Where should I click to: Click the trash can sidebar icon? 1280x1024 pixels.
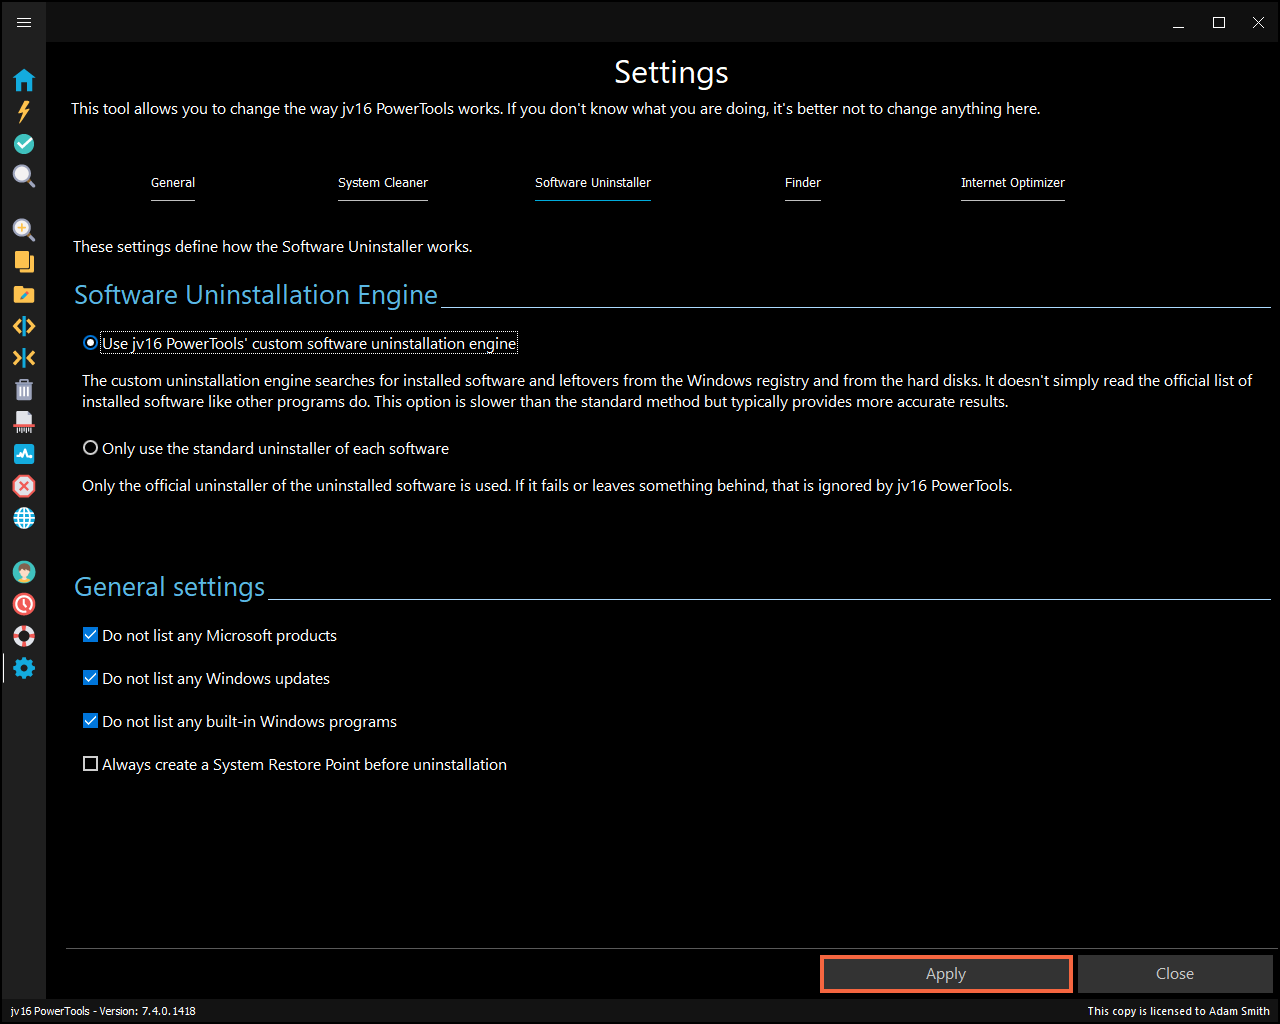point(24,390)
